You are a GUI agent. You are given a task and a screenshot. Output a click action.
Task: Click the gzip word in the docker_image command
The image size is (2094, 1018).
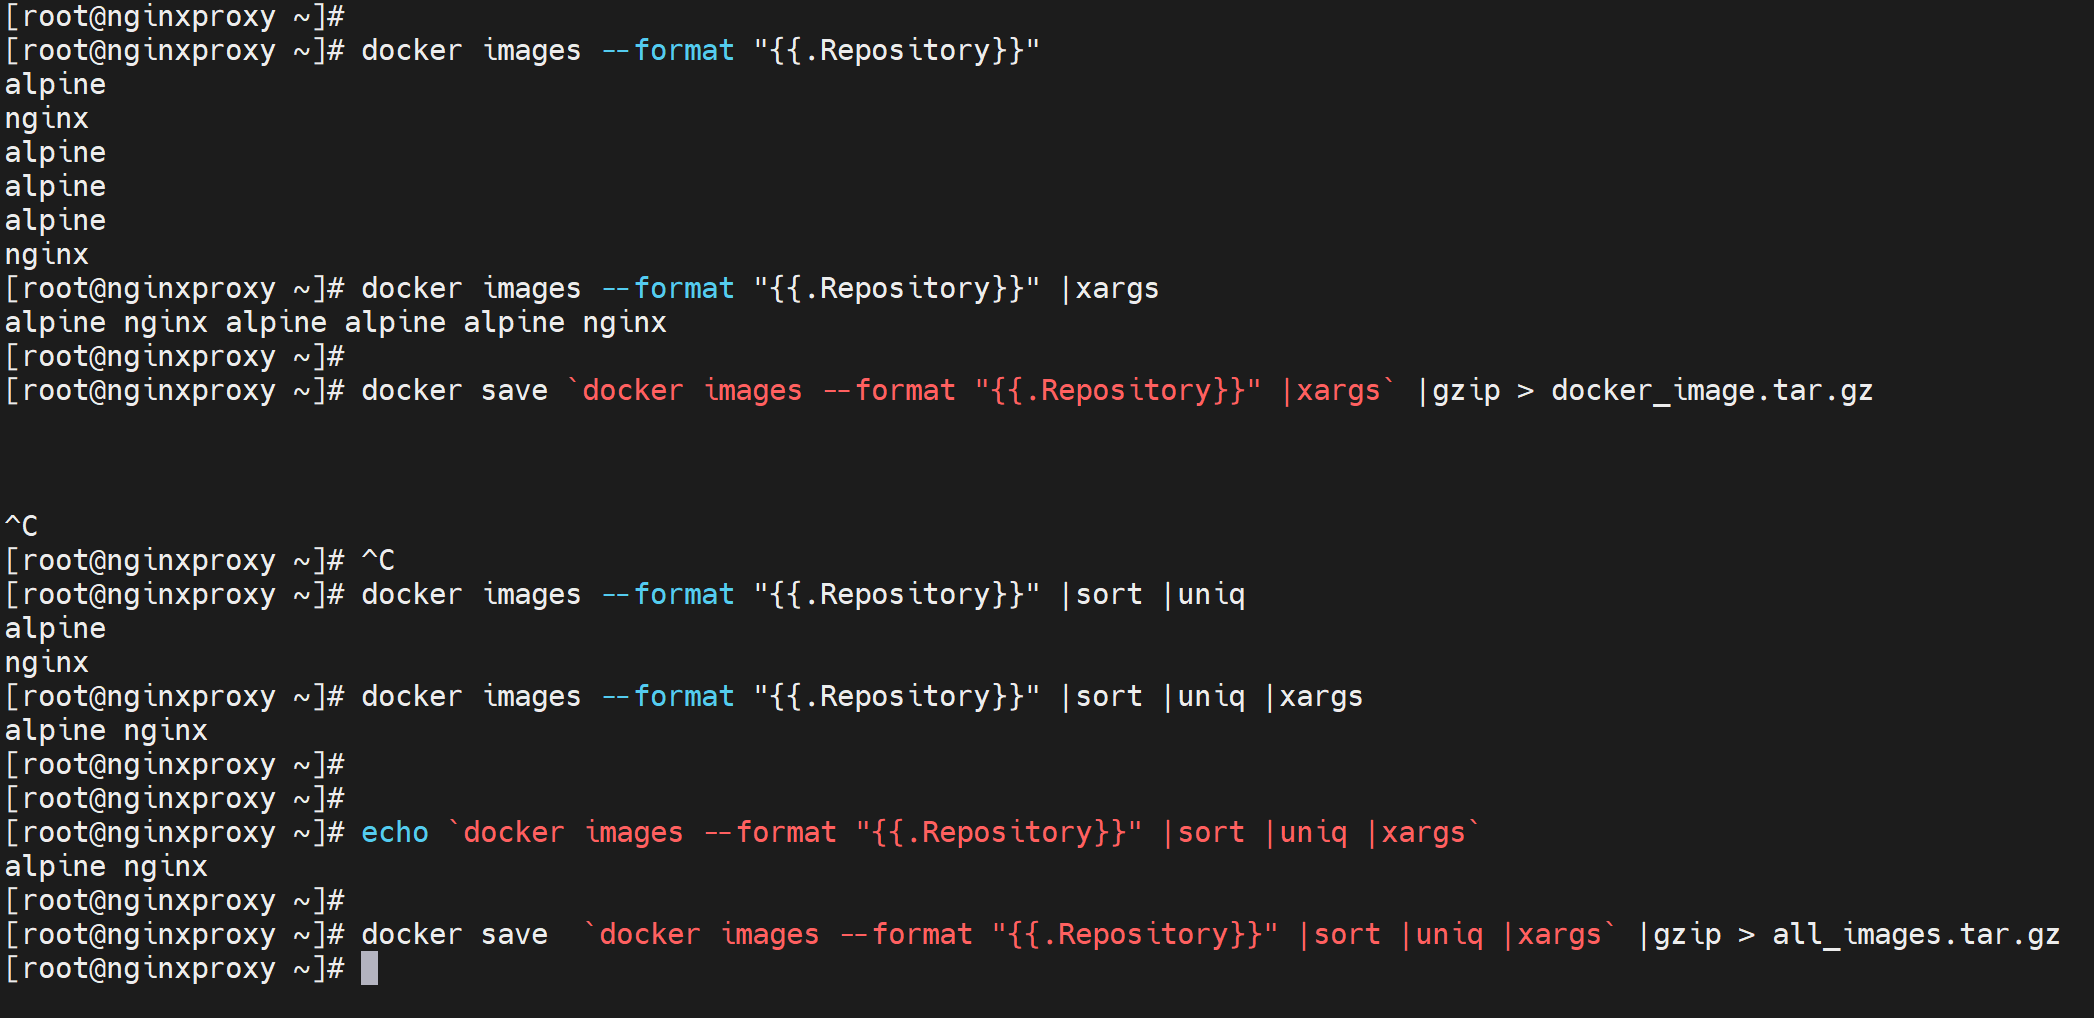1466,390
